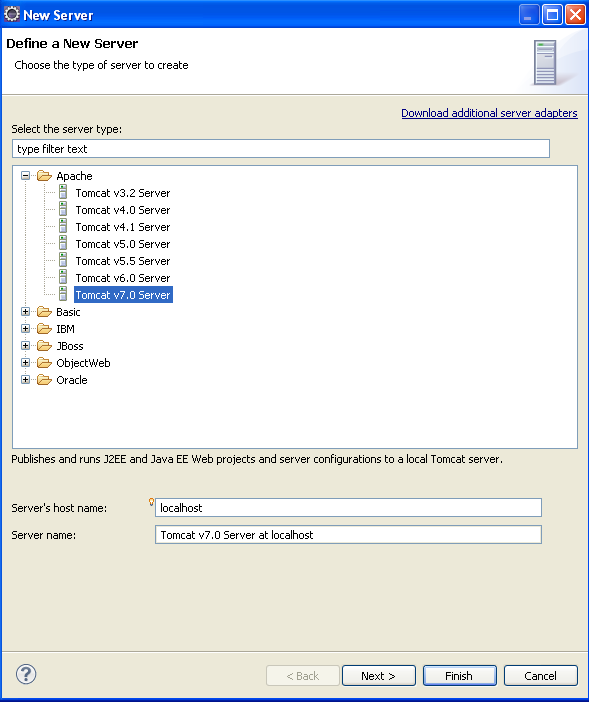This screenshot has width=589, height=702.
Task: Click the Tomcat v3.2 Server icon
Action: (x=63, y=193)
